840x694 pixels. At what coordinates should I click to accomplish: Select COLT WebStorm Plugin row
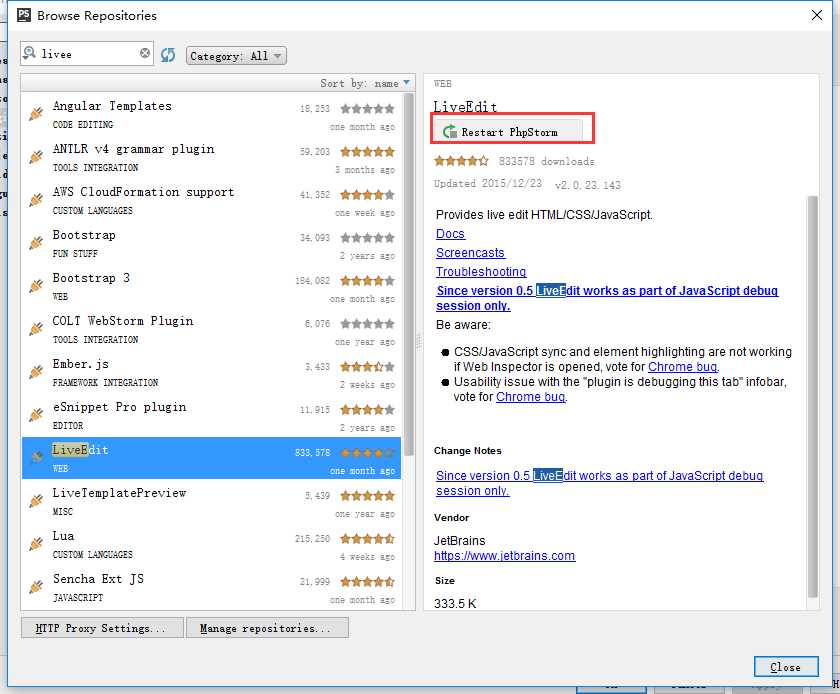point(211,330)
